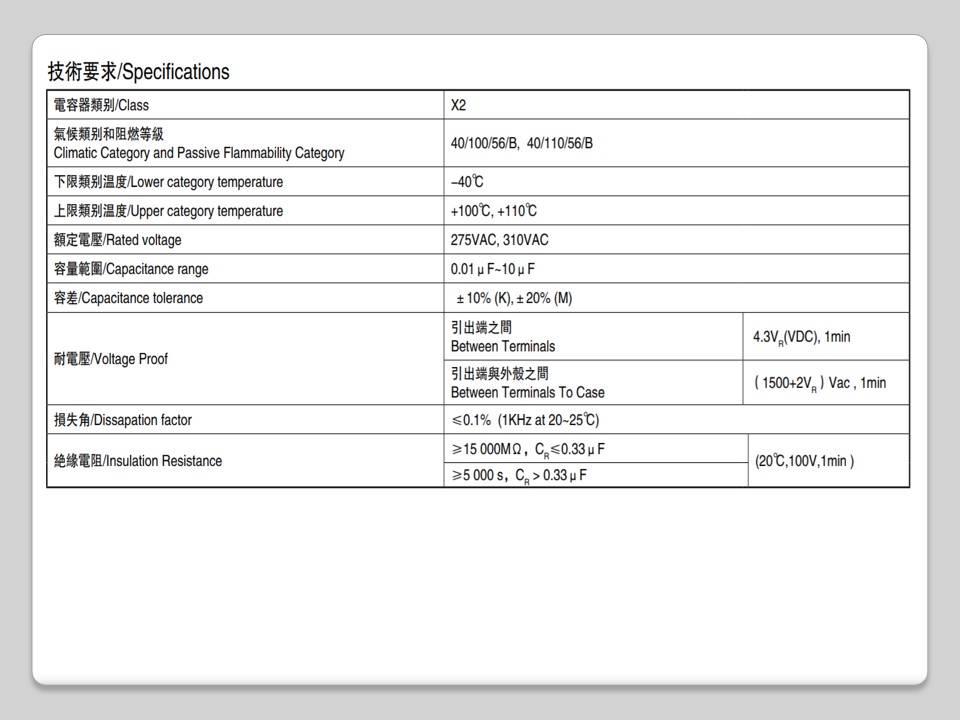Click the +100℃, +110℃ value cell
The width and height of the screenshot is (960, 720).
(x=494, y=211)
